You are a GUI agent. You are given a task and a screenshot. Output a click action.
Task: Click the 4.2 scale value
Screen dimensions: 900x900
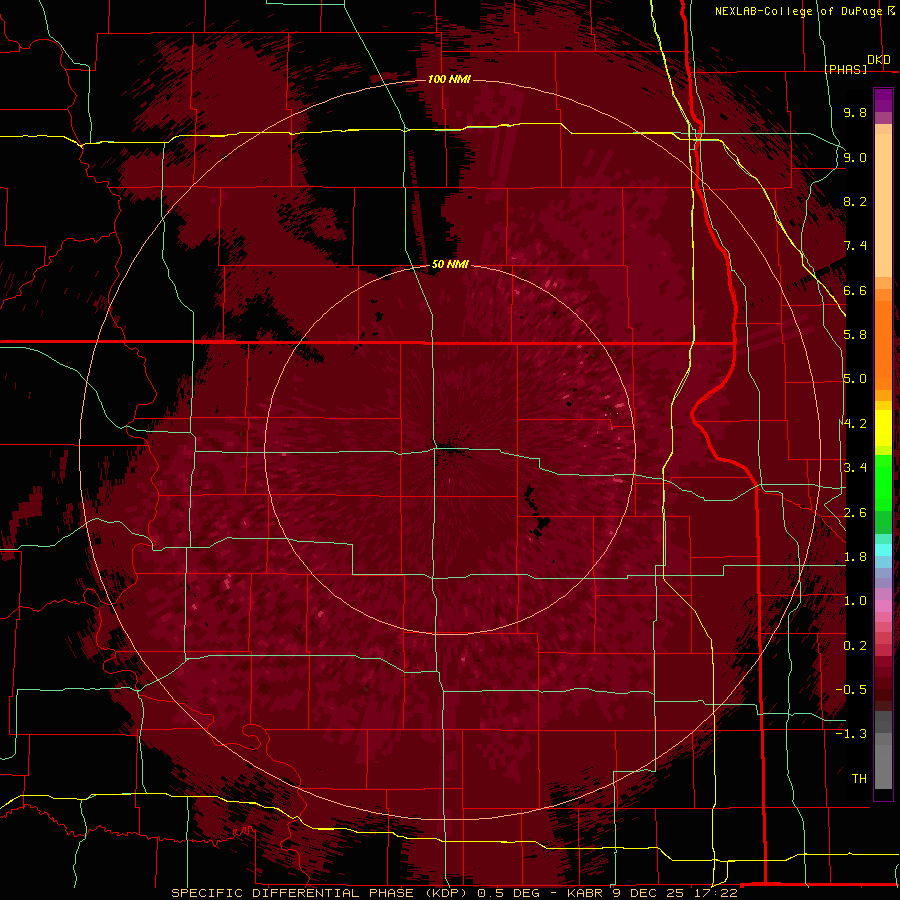(855, 424)
